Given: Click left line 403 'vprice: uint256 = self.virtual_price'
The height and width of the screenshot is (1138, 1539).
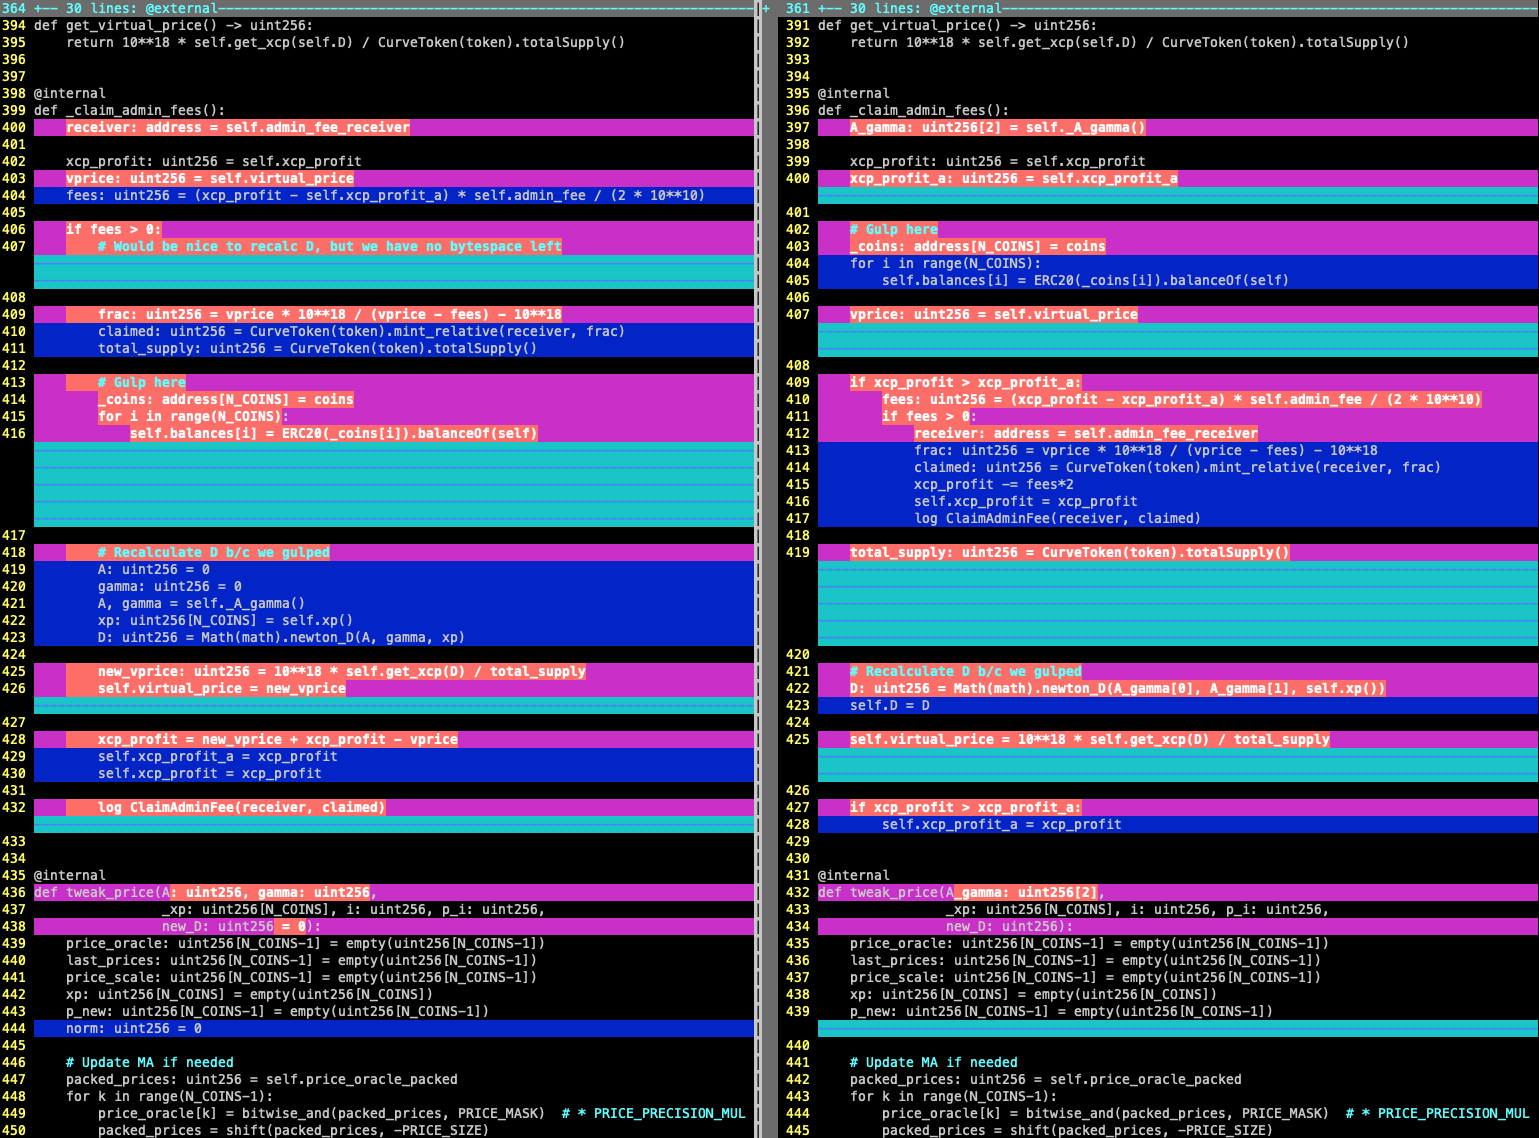Looking at the screenshot, I should [x=210, y=178].
